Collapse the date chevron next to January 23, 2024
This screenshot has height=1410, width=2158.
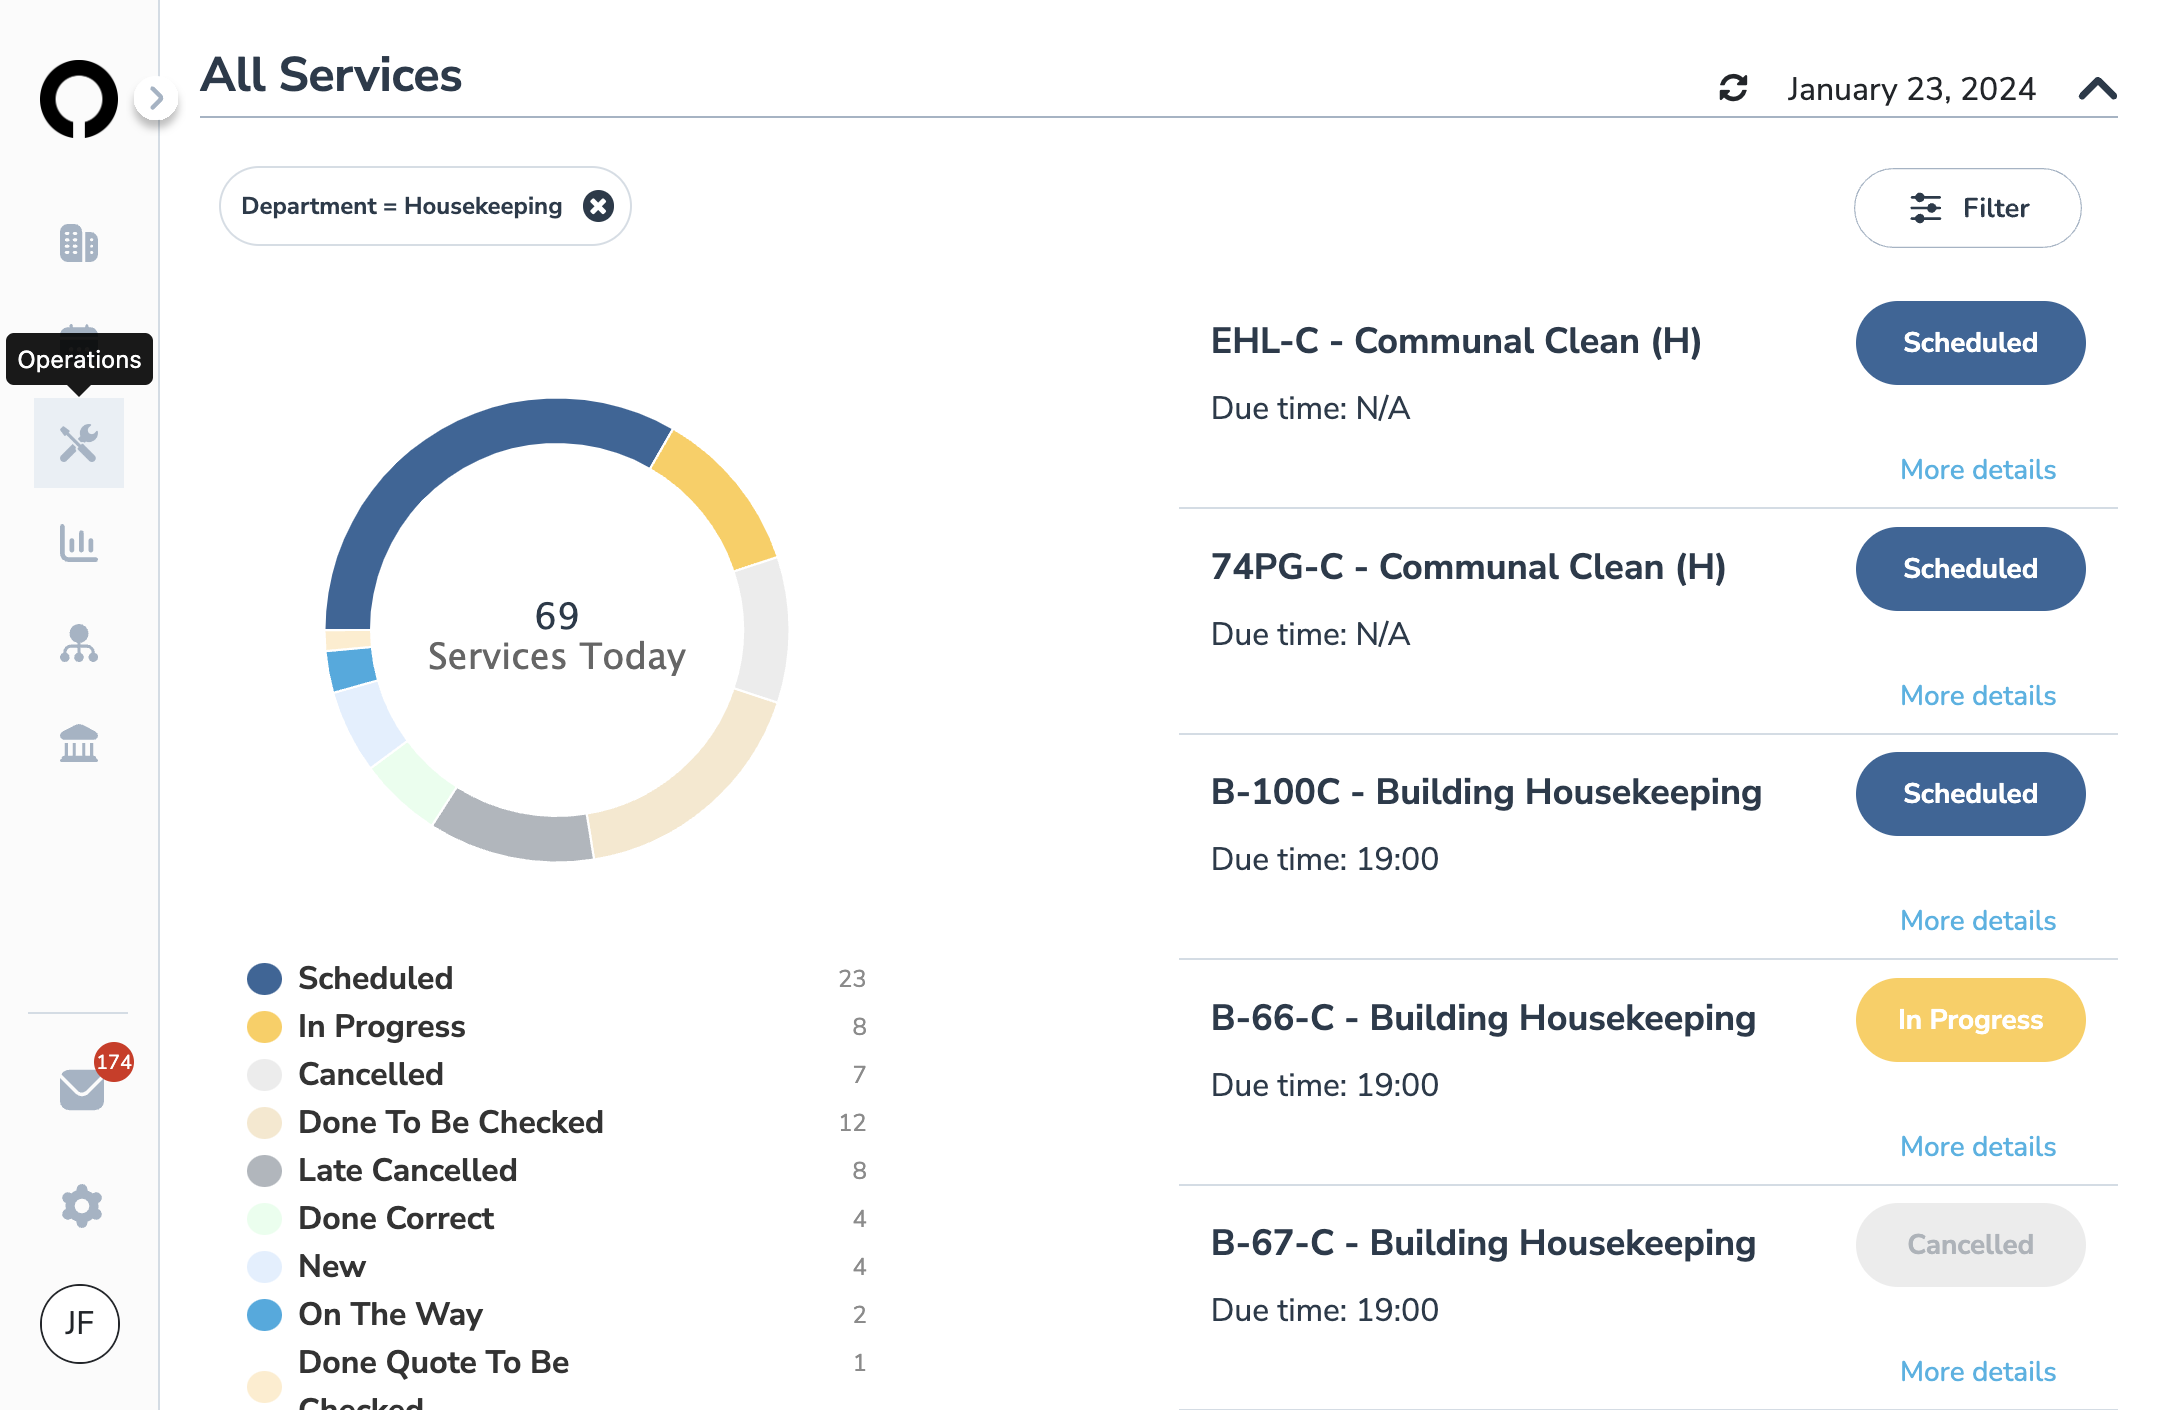tap(2098, 89)
